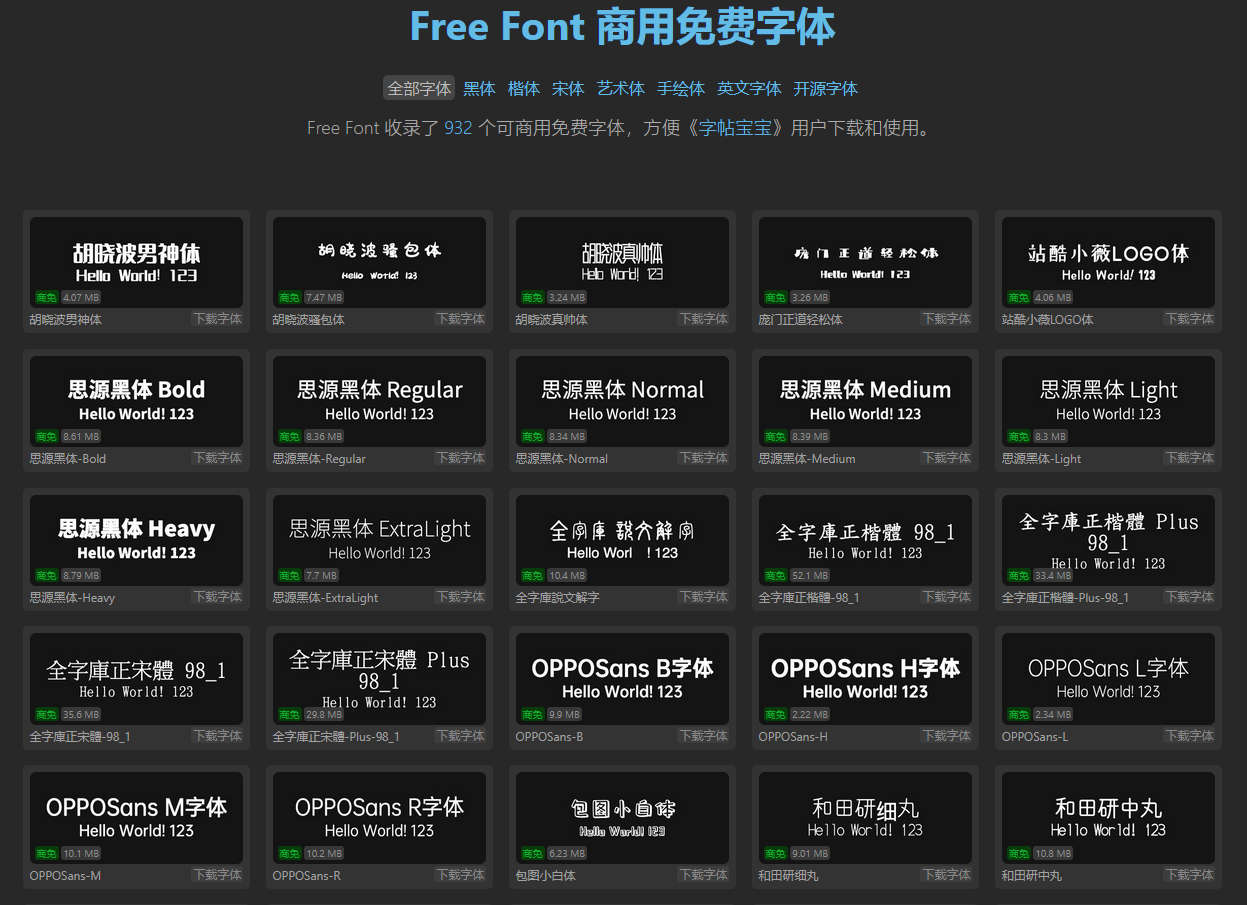Download the 和田研中丸 font

point(1189,875)
